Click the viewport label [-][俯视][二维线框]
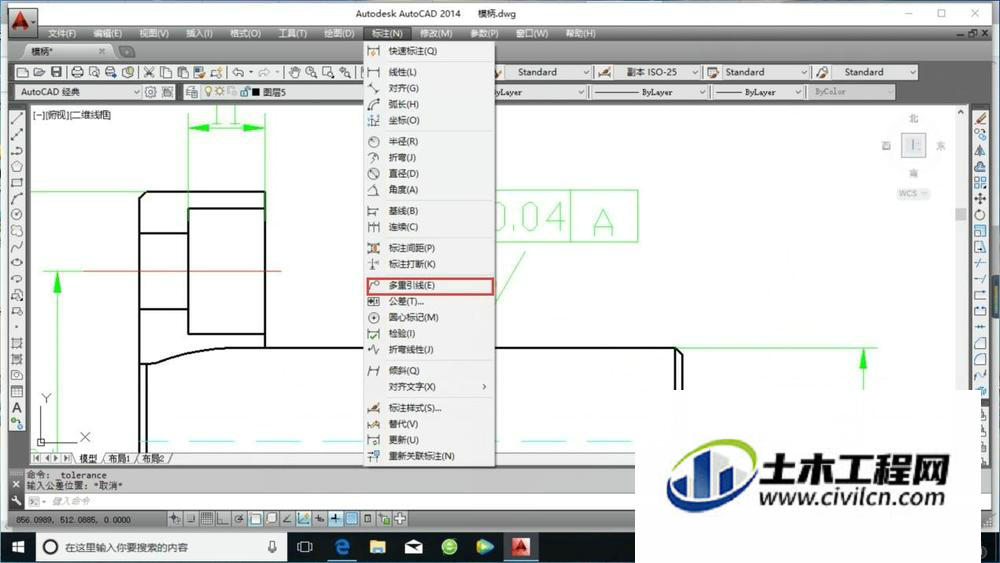The height and width of the screenshot is (563, 1000). pyautogui.click(x=72, y=115)
